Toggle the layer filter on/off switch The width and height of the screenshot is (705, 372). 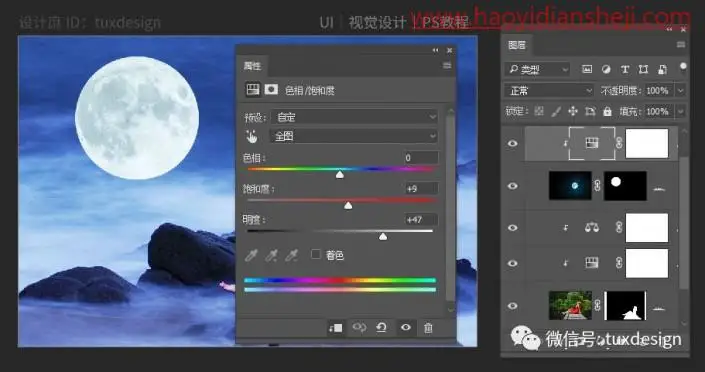(x=683, y=68)
